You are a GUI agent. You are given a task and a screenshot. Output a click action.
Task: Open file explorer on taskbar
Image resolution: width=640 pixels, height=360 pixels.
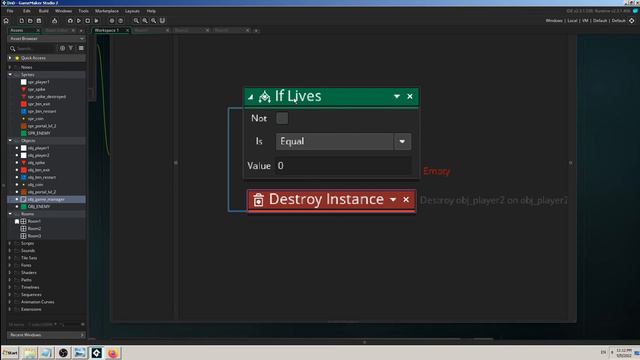pos(29,353)
